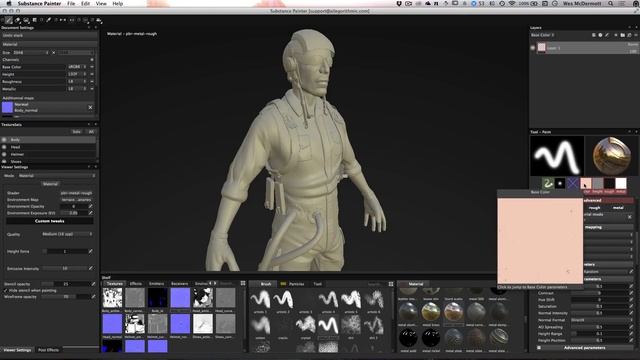Add a channel with the Channels plus icon

click(92, 60)
